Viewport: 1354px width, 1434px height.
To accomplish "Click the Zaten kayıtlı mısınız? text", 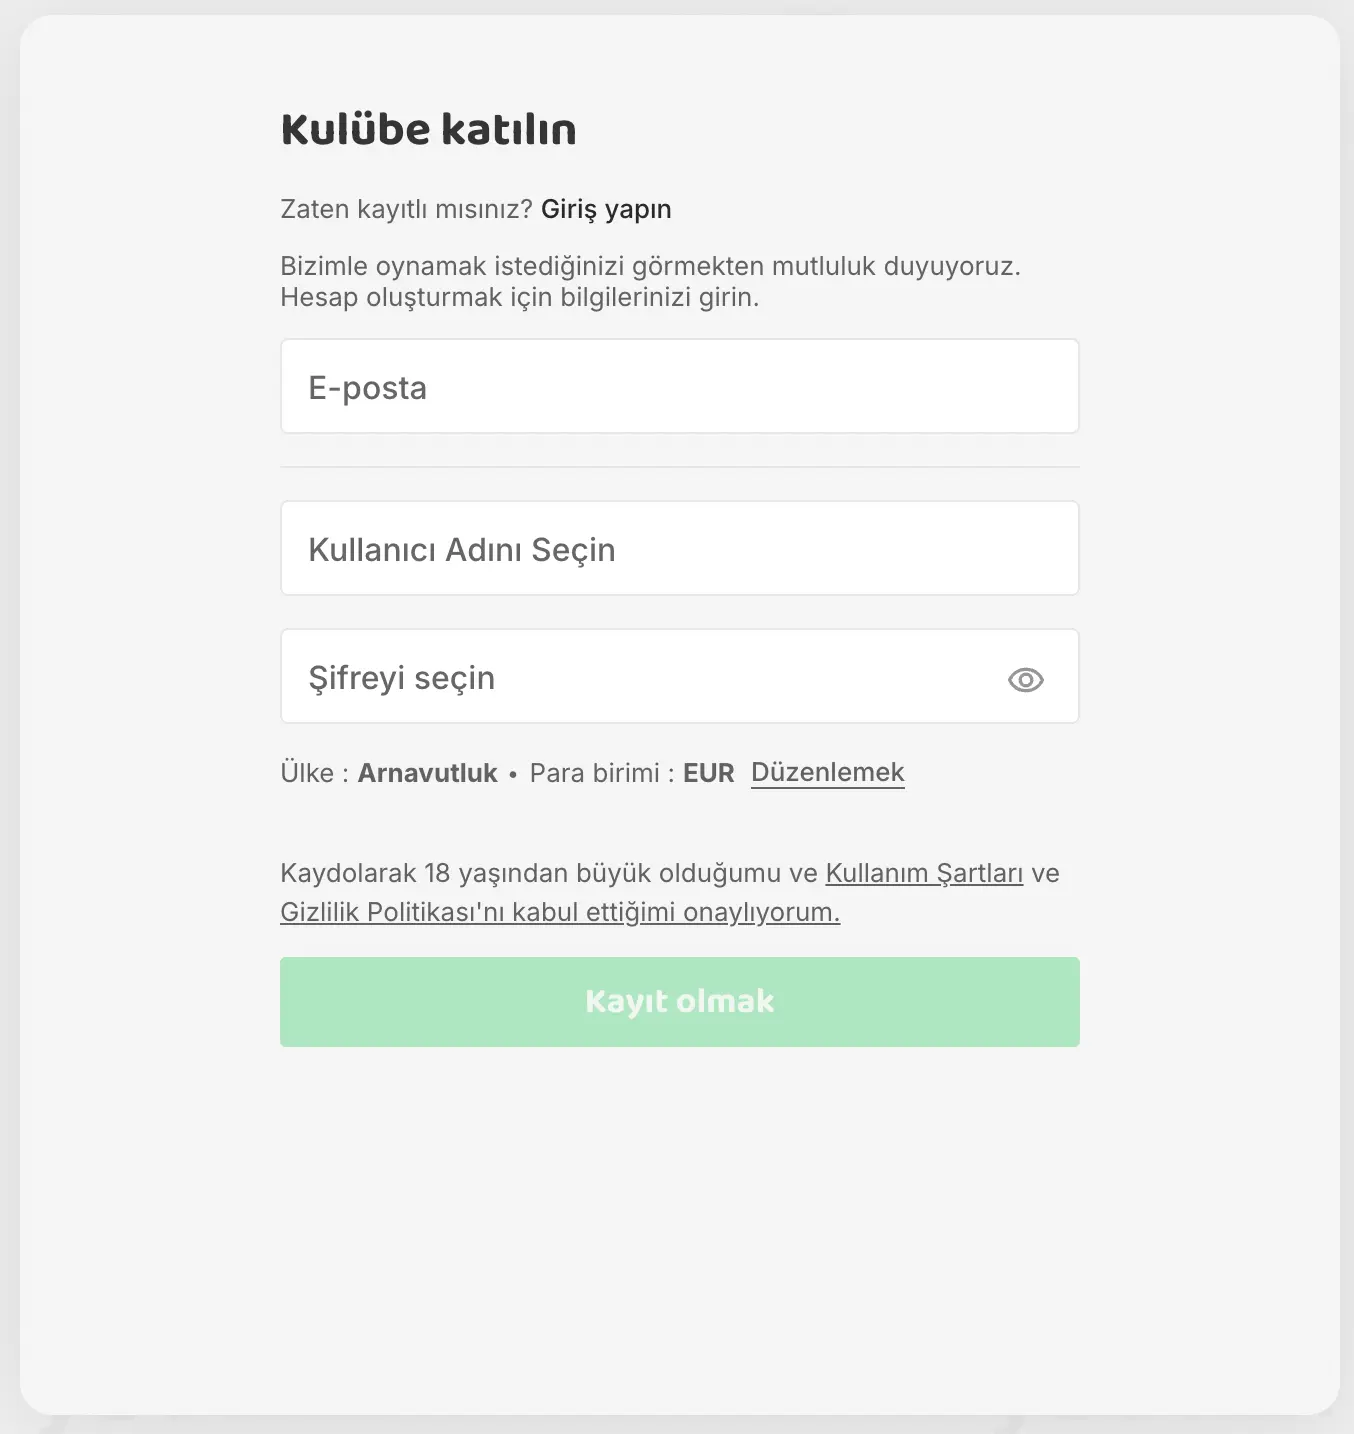I will pyautogui.click(x=406, y=209).
